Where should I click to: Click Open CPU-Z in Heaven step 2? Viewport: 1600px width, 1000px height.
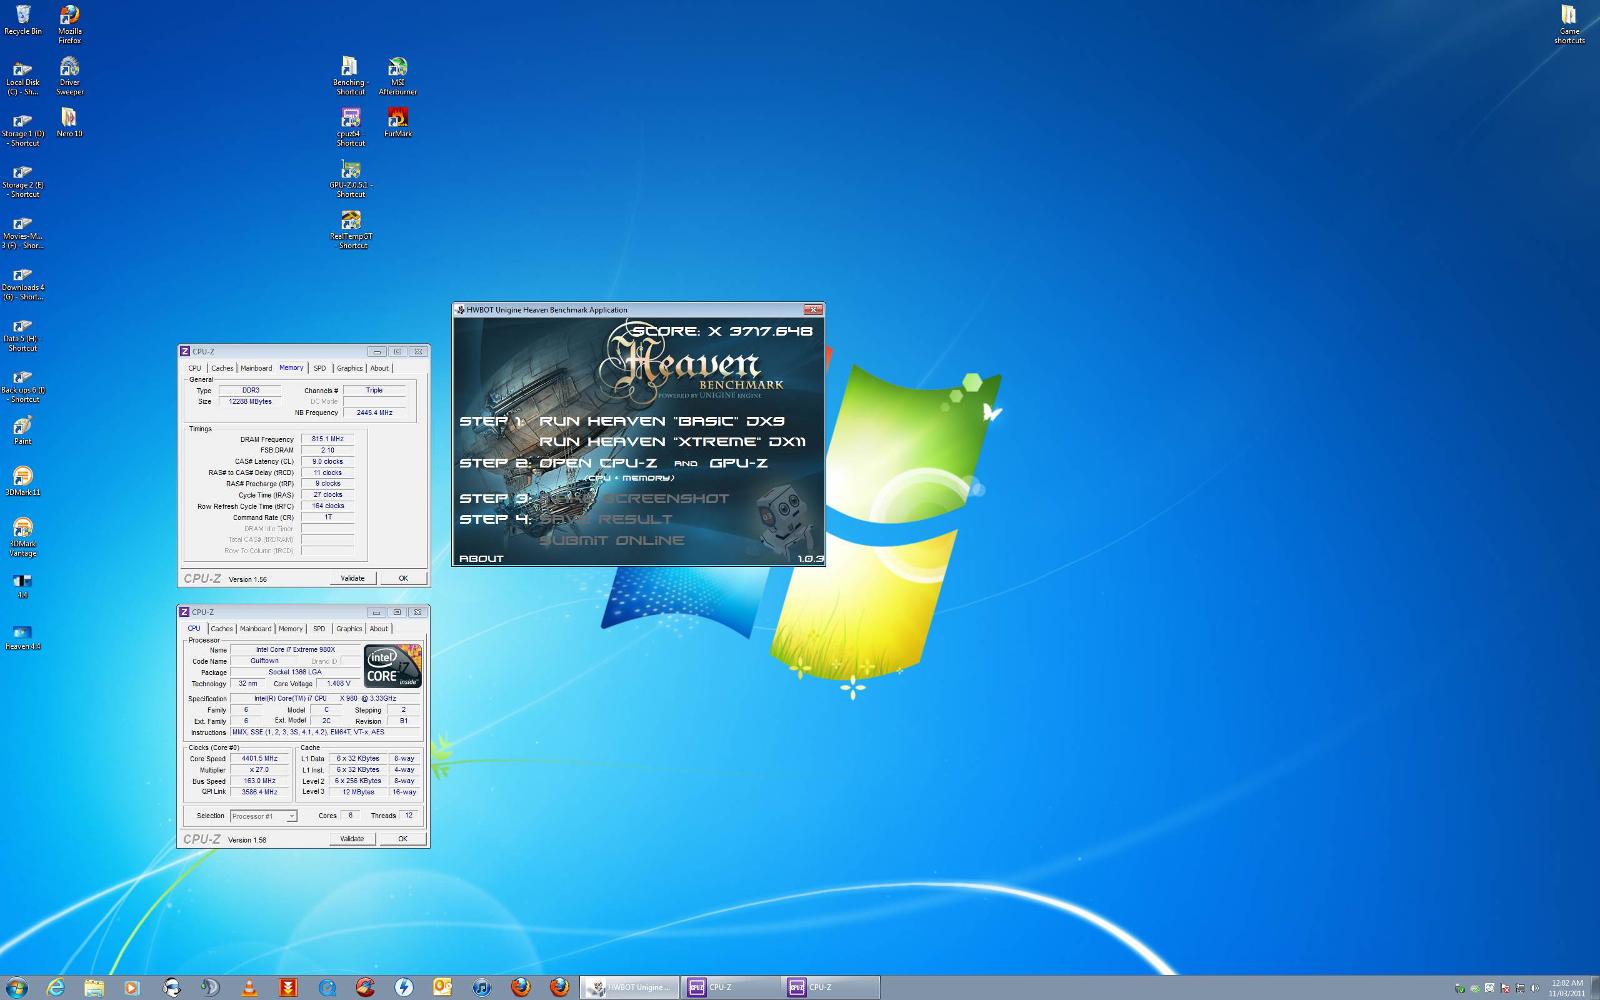point(598,463)
